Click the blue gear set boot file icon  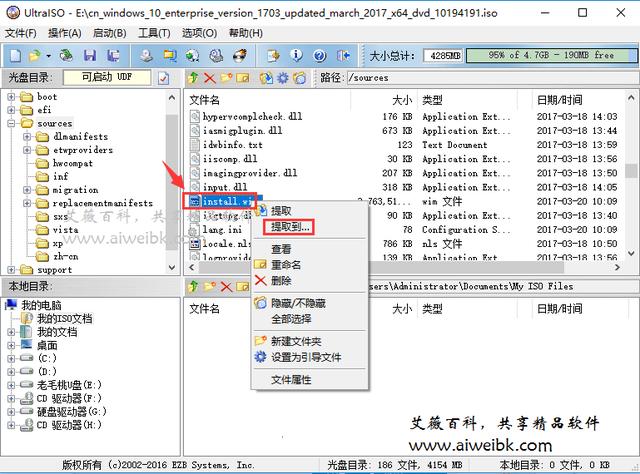(283, 78)
